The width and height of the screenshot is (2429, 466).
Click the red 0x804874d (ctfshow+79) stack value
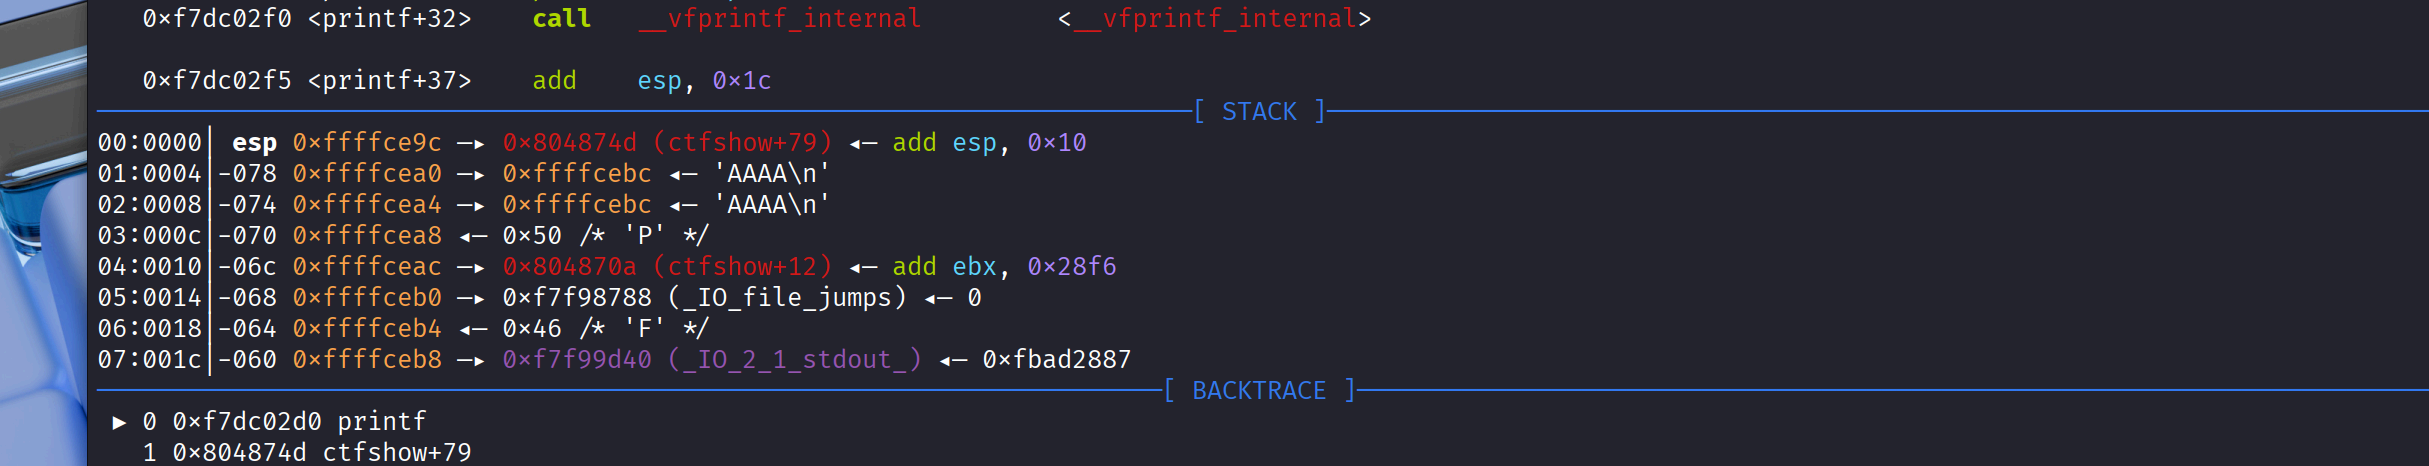pos(667,142)
